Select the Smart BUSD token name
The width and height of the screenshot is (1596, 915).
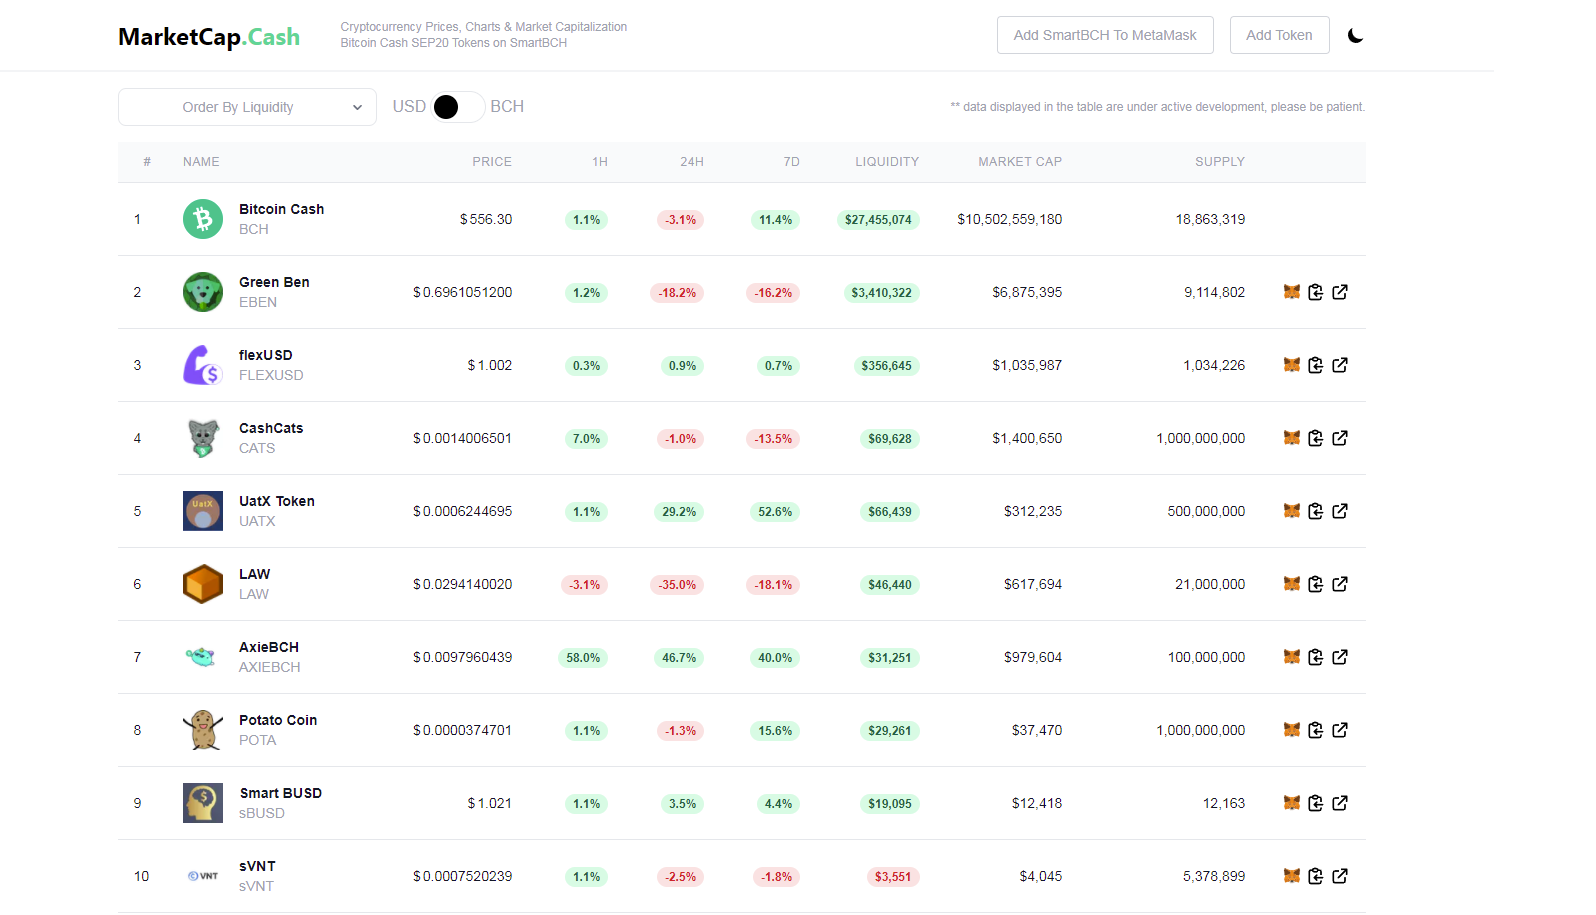281,793
